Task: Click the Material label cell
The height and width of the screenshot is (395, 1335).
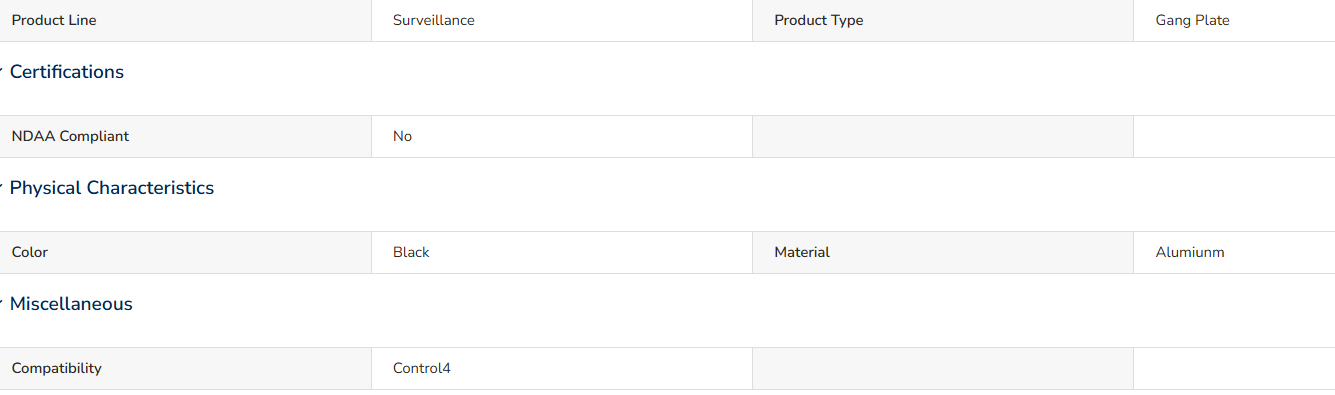Action: (x=943, y=253)
